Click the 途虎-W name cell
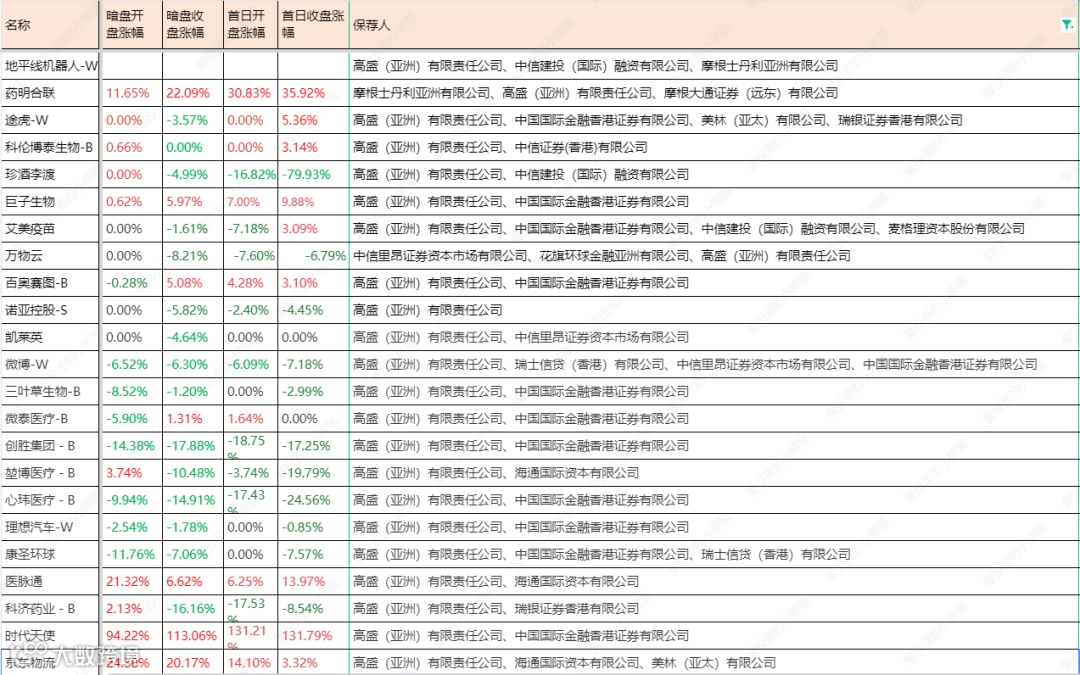This screenshot has width=1080, height=675. (50, 121)
